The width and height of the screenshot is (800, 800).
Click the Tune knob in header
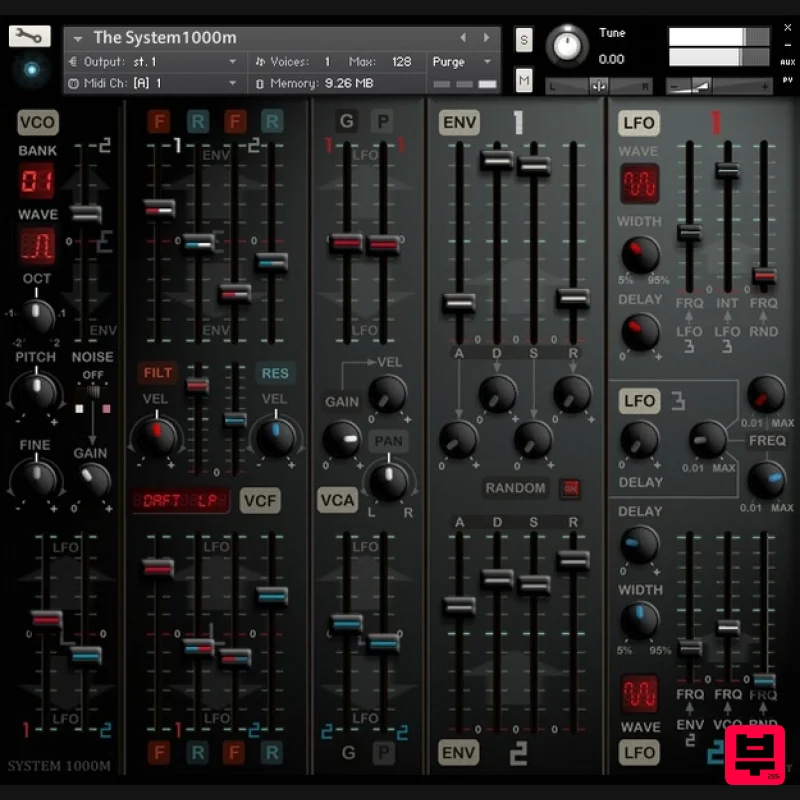[567, 46]
